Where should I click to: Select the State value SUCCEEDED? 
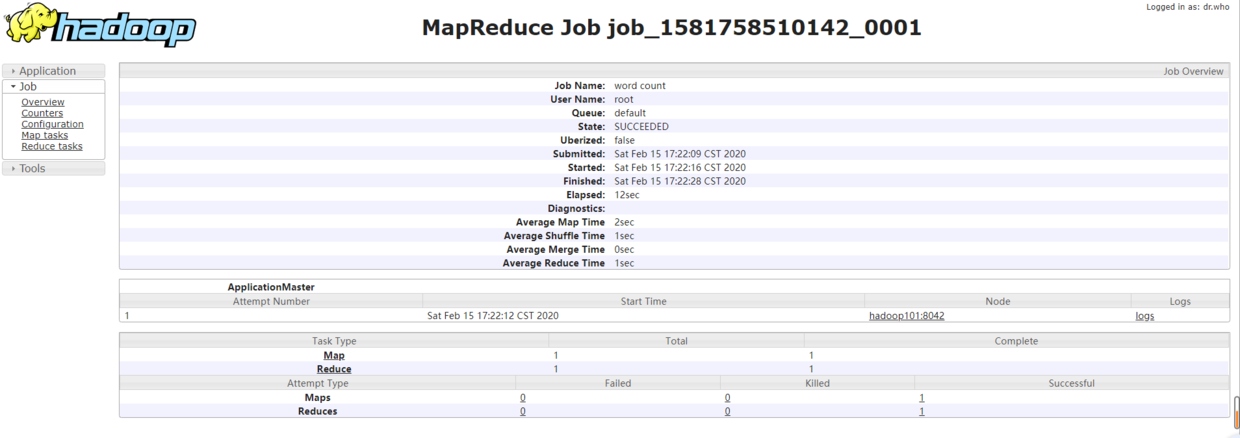[641, 127]
